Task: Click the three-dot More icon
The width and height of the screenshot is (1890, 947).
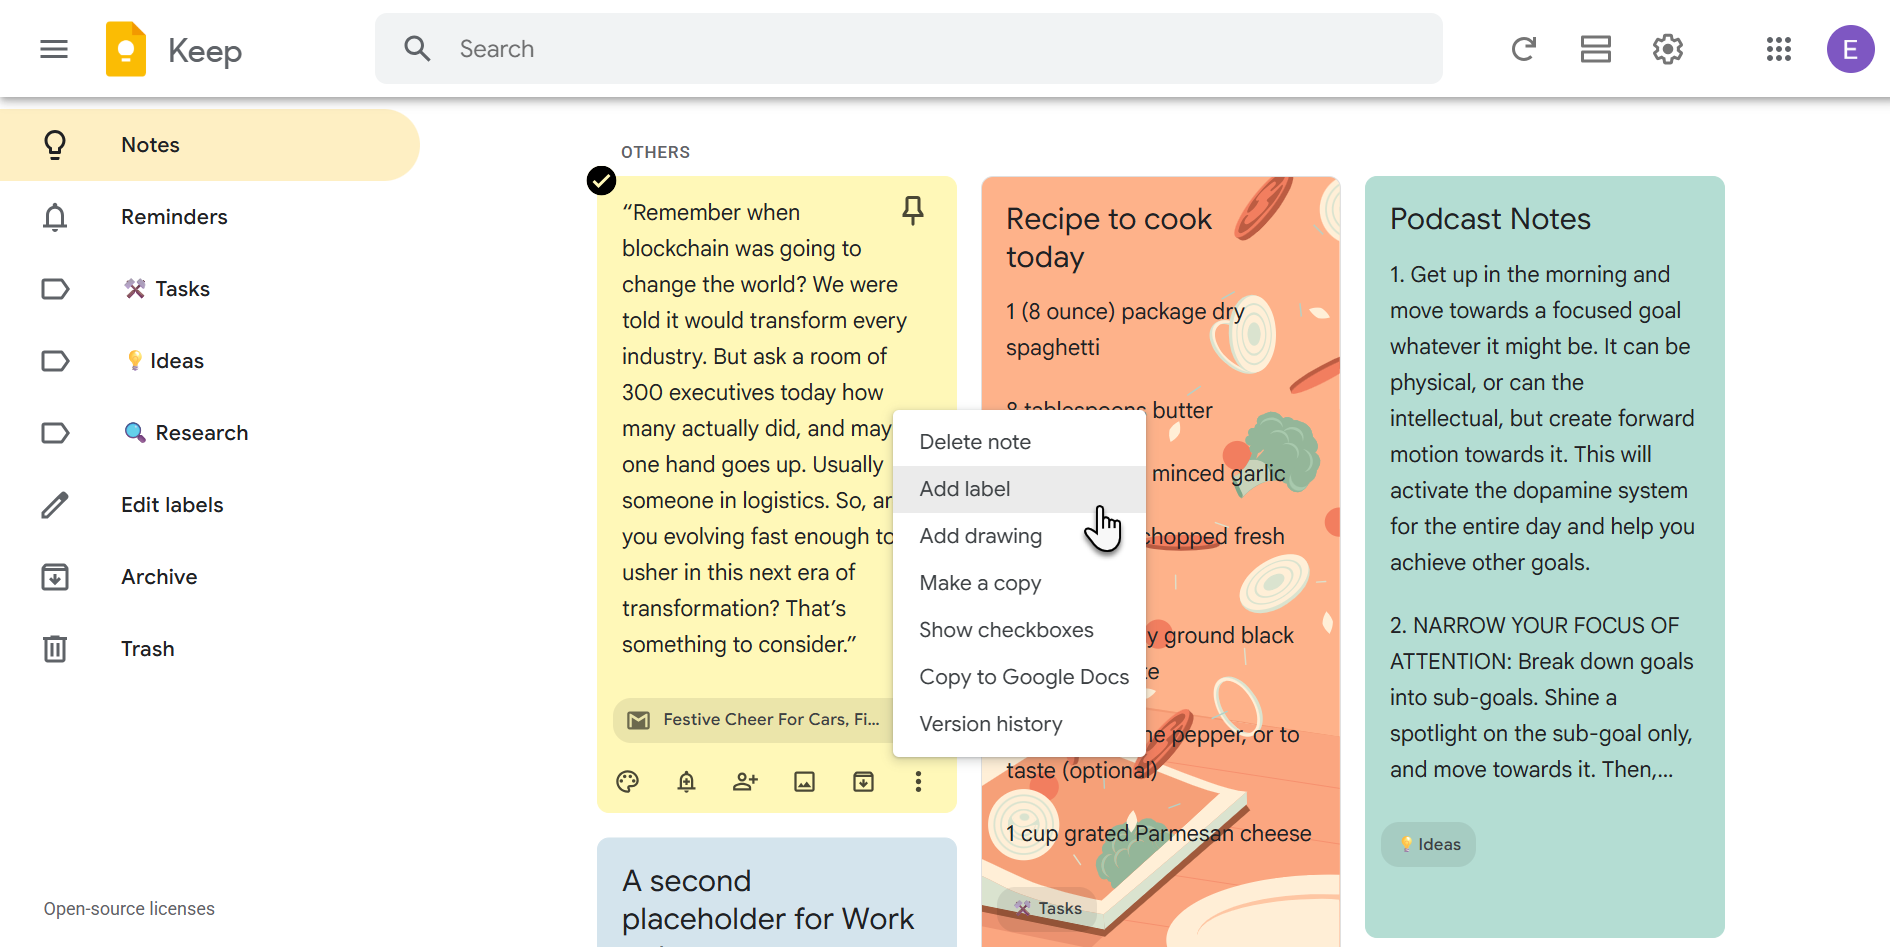Action: (x=918, y=782)
